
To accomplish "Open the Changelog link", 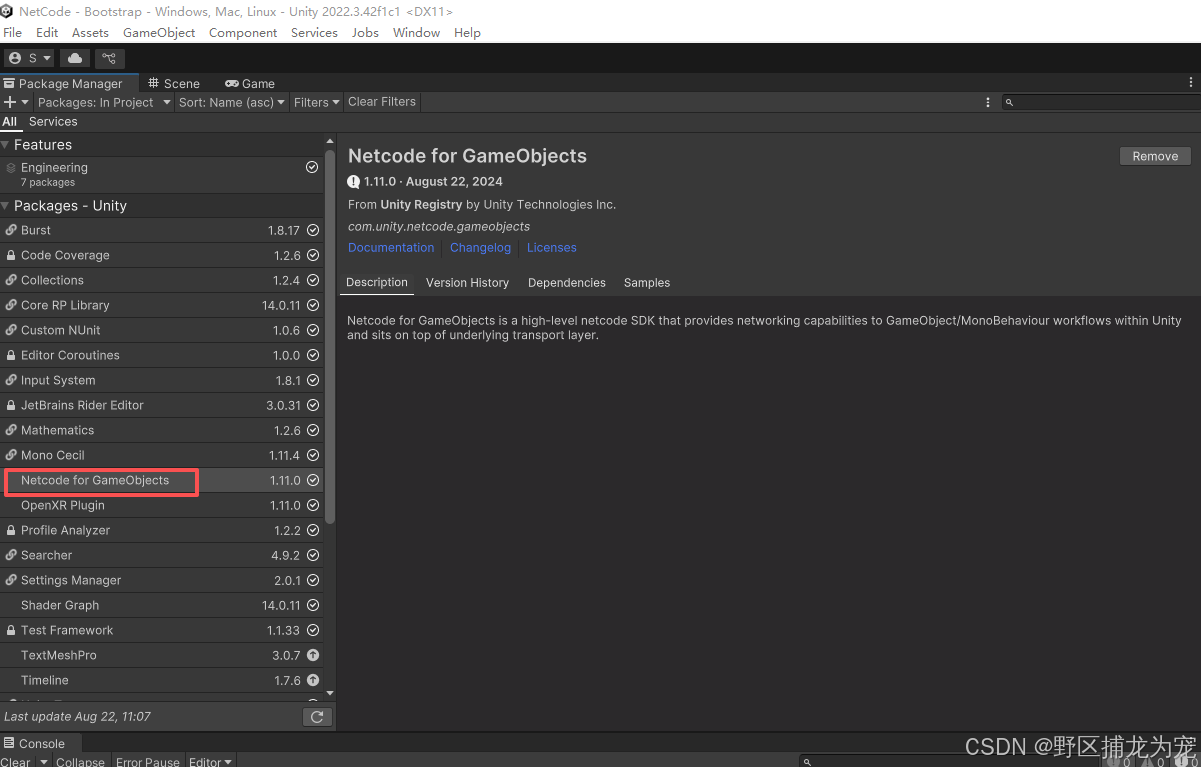I will pyautogui.click(x=480, y=248).
